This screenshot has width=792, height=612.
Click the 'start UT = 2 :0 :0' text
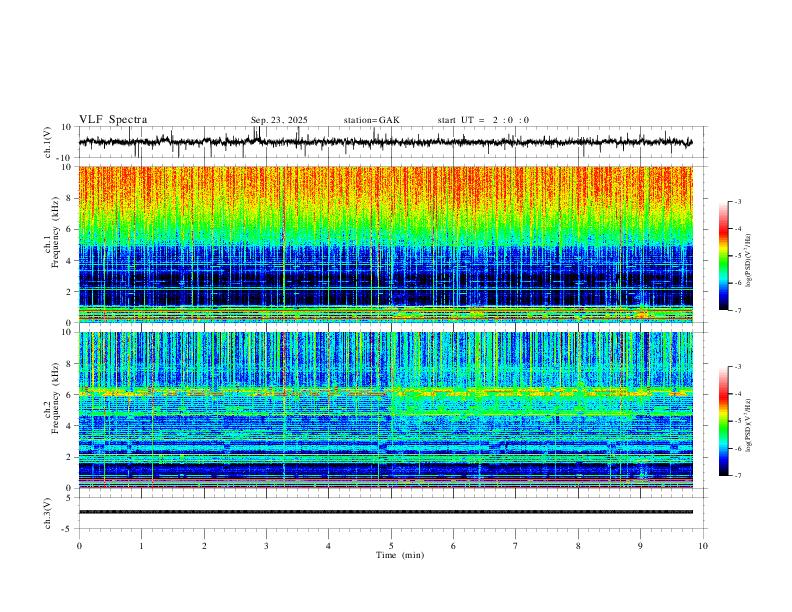click(483, 120)
